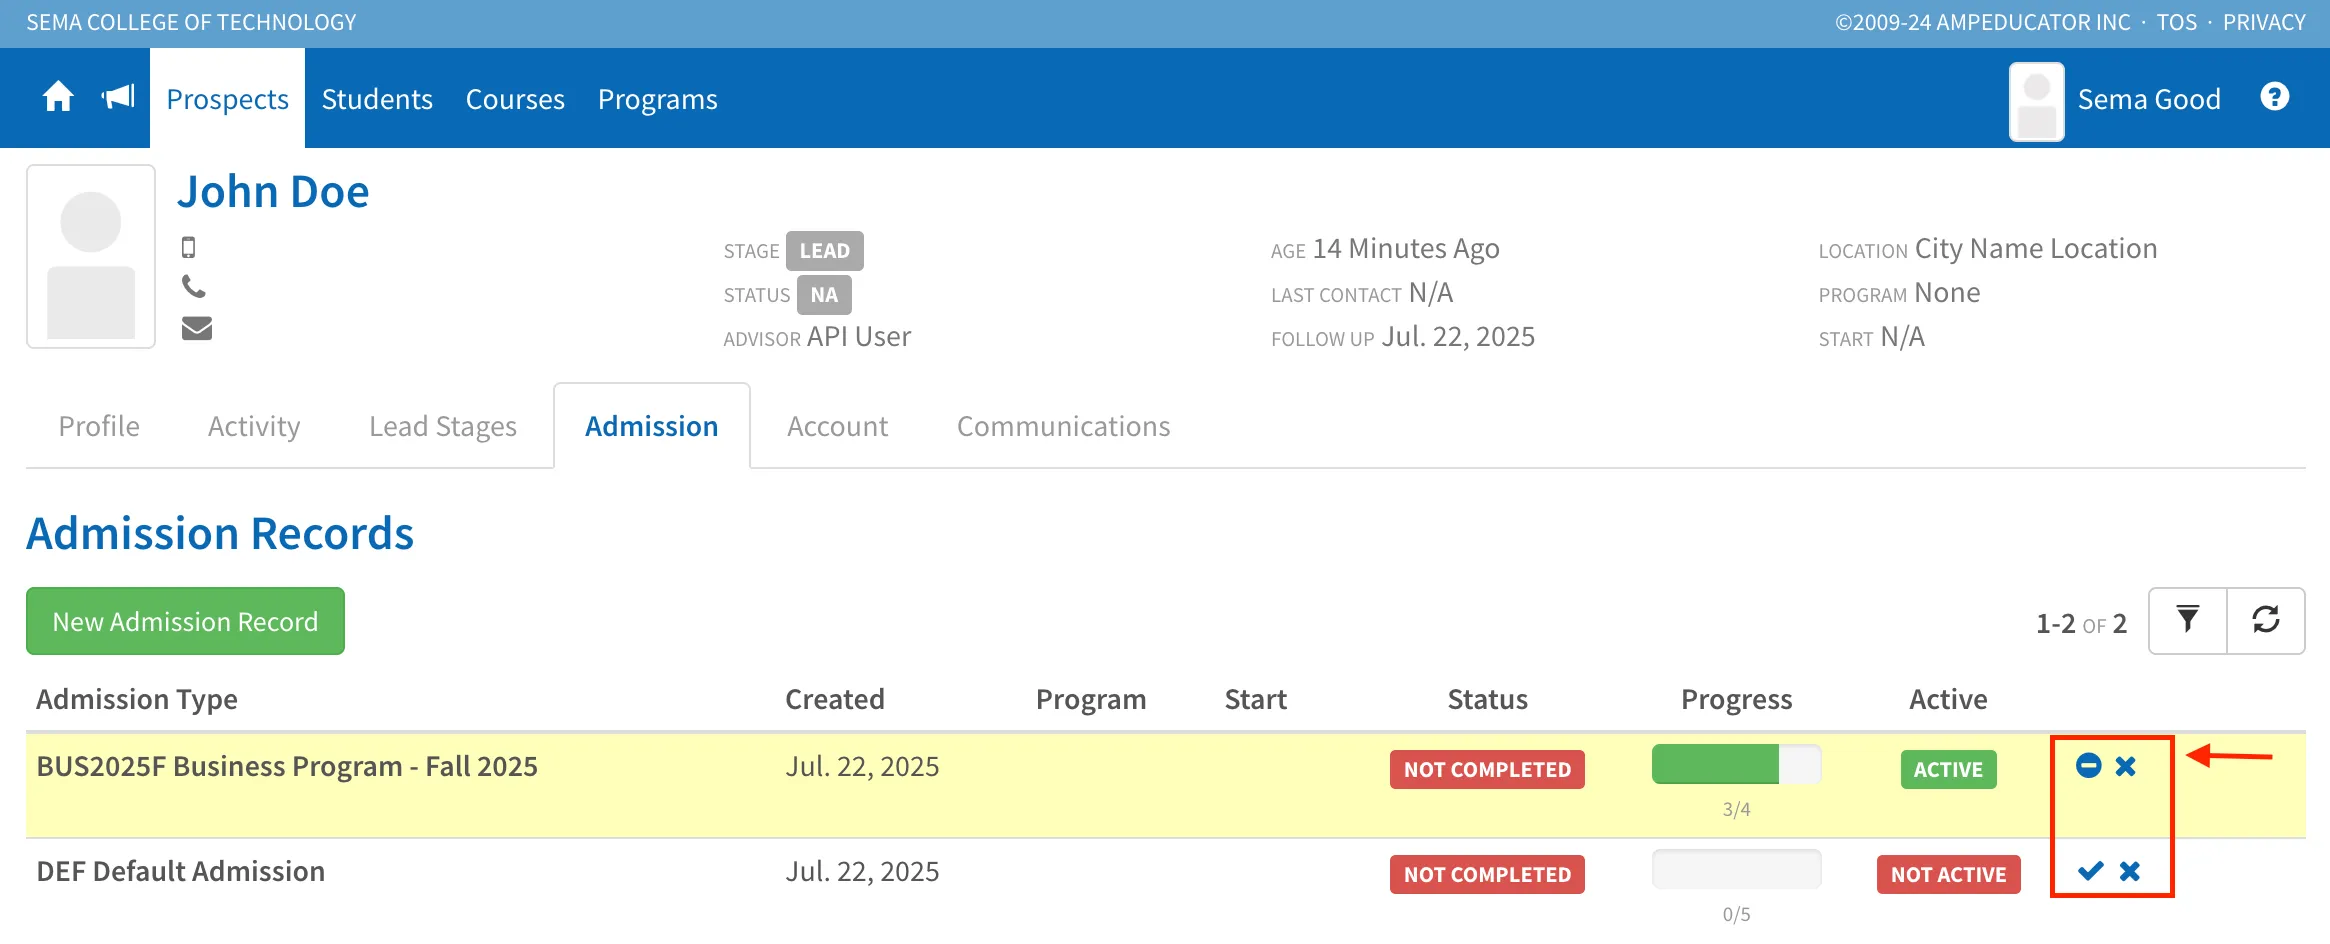Screen dimensions: 2330x944
Task: Click the John Doe name heading
Action: click(273, 191)
